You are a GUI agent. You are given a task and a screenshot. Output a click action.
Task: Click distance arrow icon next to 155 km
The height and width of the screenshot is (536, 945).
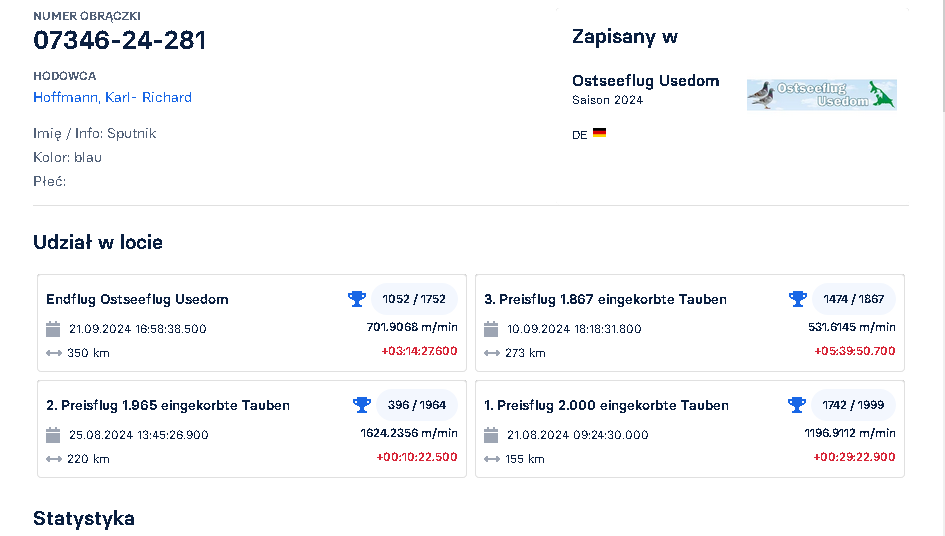pyautogui.click(x=491, y=459)
